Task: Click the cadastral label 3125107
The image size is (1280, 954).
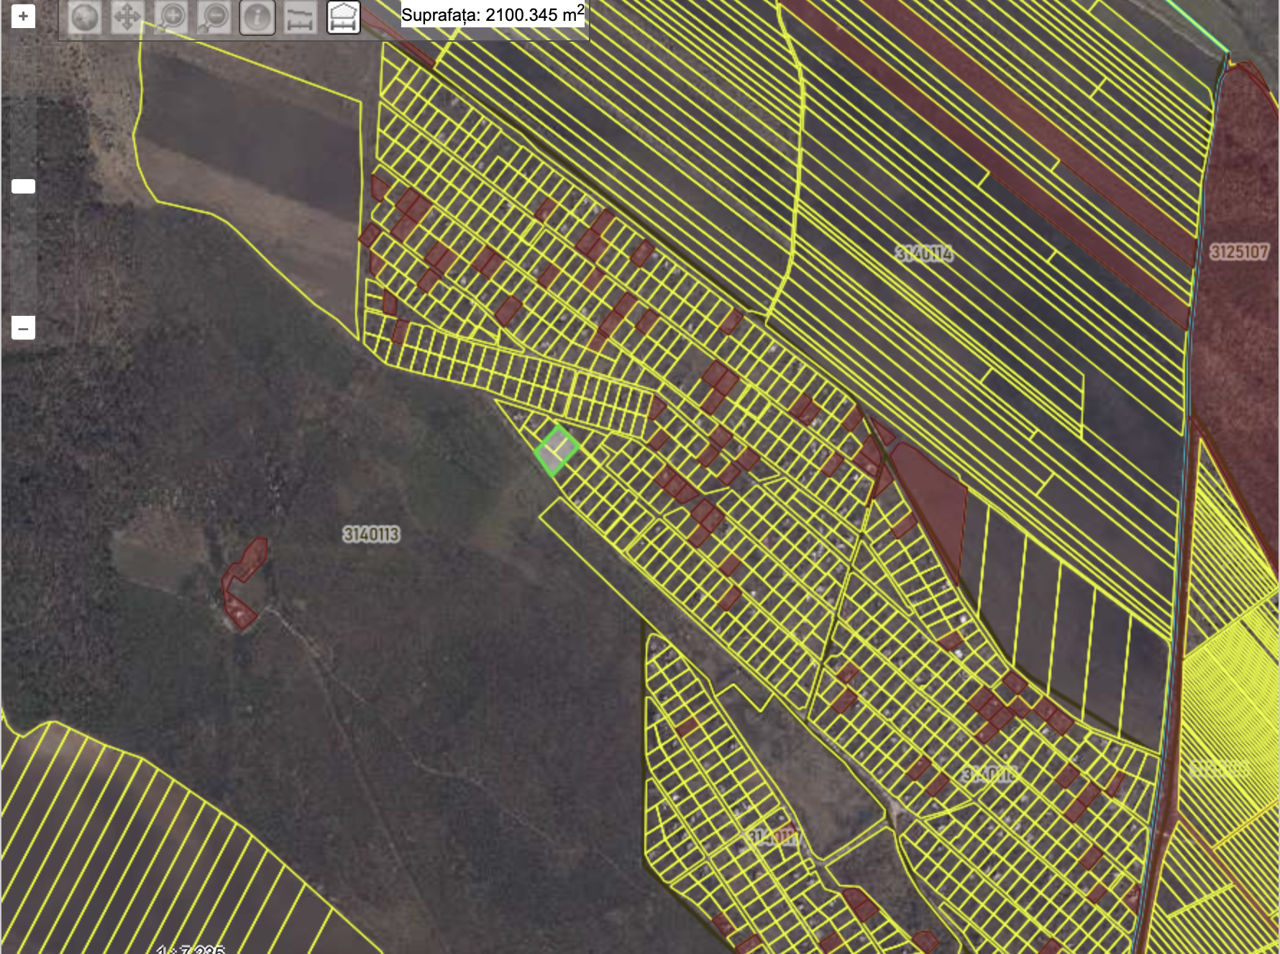Action: pyautogui.click(x=1239, y=252)
